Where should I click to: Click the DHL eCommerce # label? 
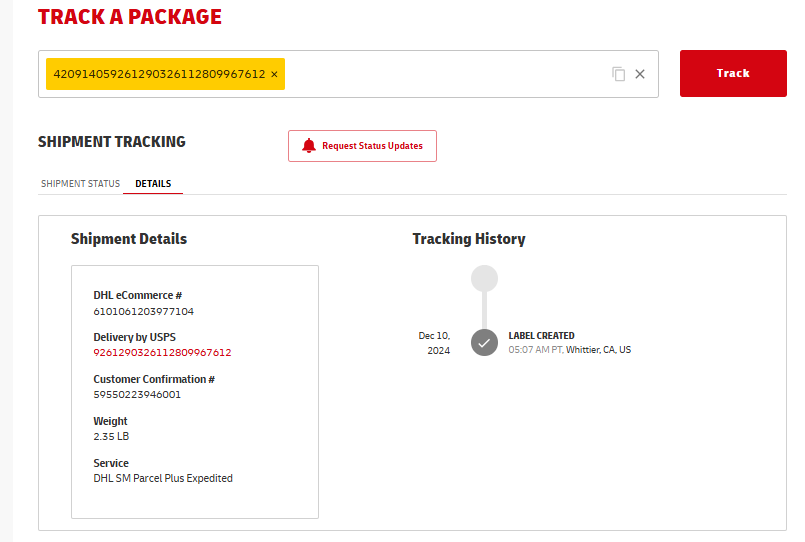pyautogui.click(x=138, y=295)
